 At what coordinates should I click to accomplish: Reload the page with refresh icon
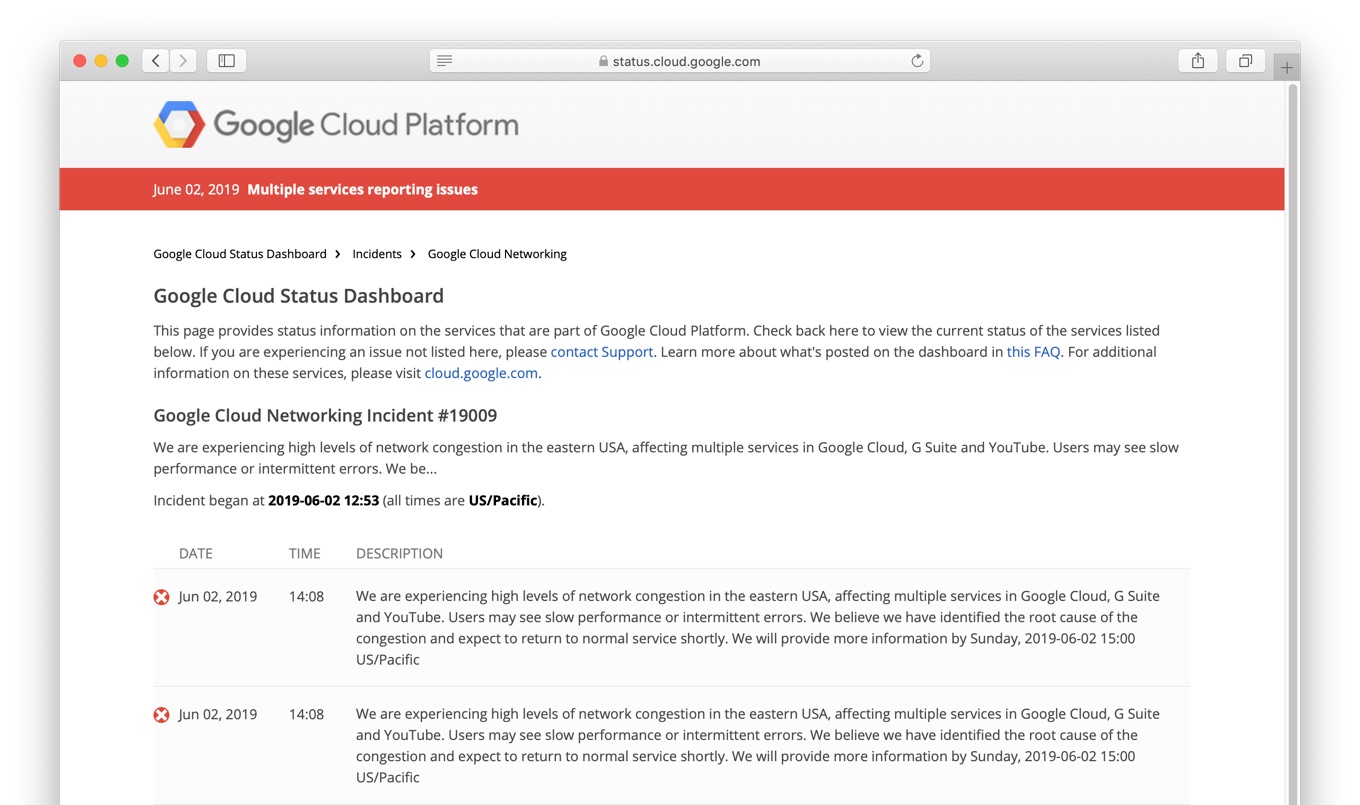[x=917, y=61]
